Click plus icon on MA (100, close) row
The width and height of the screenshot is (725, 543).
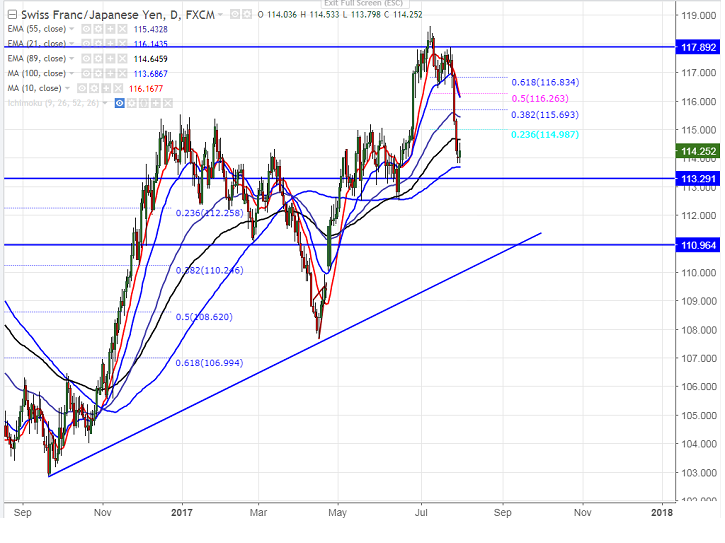[111, 74]
